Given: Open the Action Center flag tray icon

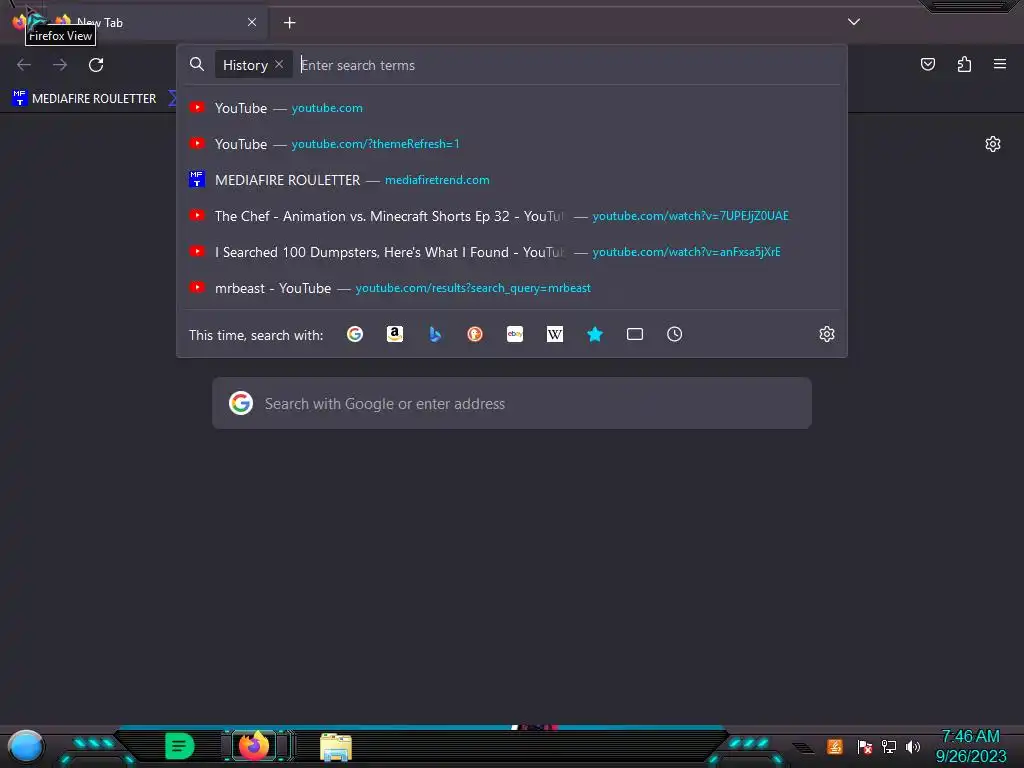Looking at the screenshot, I should coord(864,746).
